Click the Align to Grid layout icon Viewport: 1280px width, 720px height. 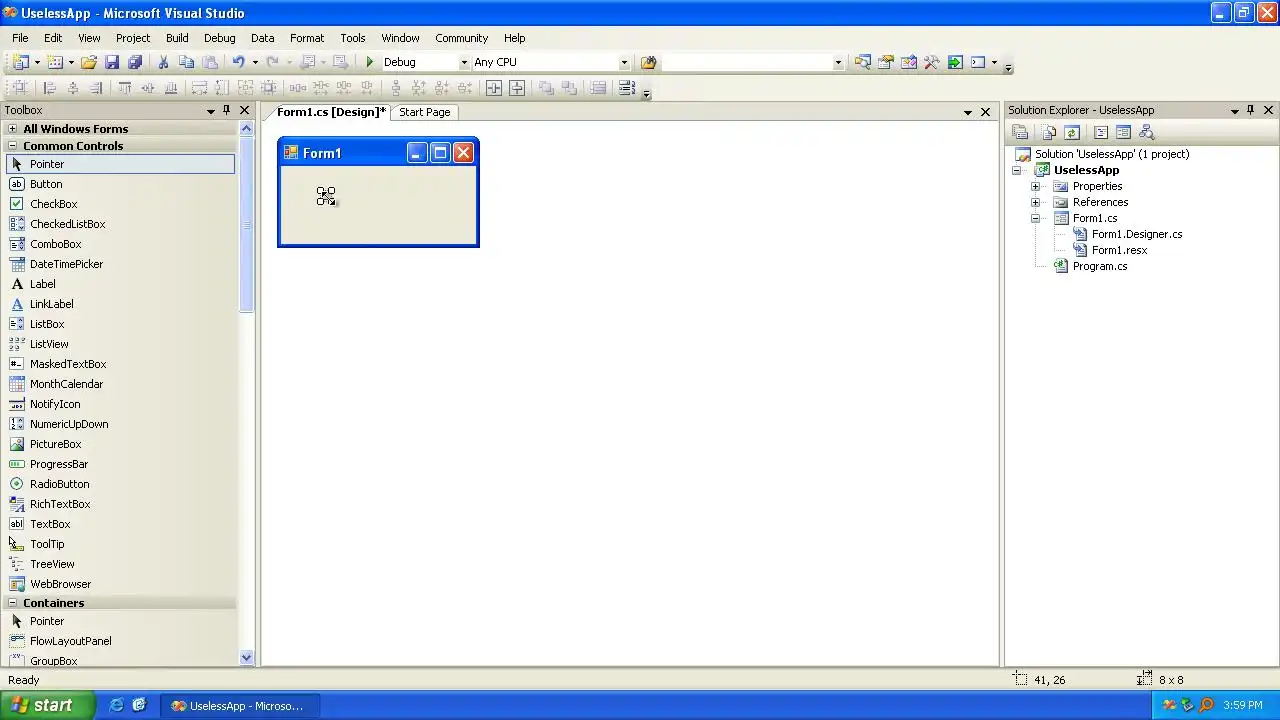pos(20,88)
